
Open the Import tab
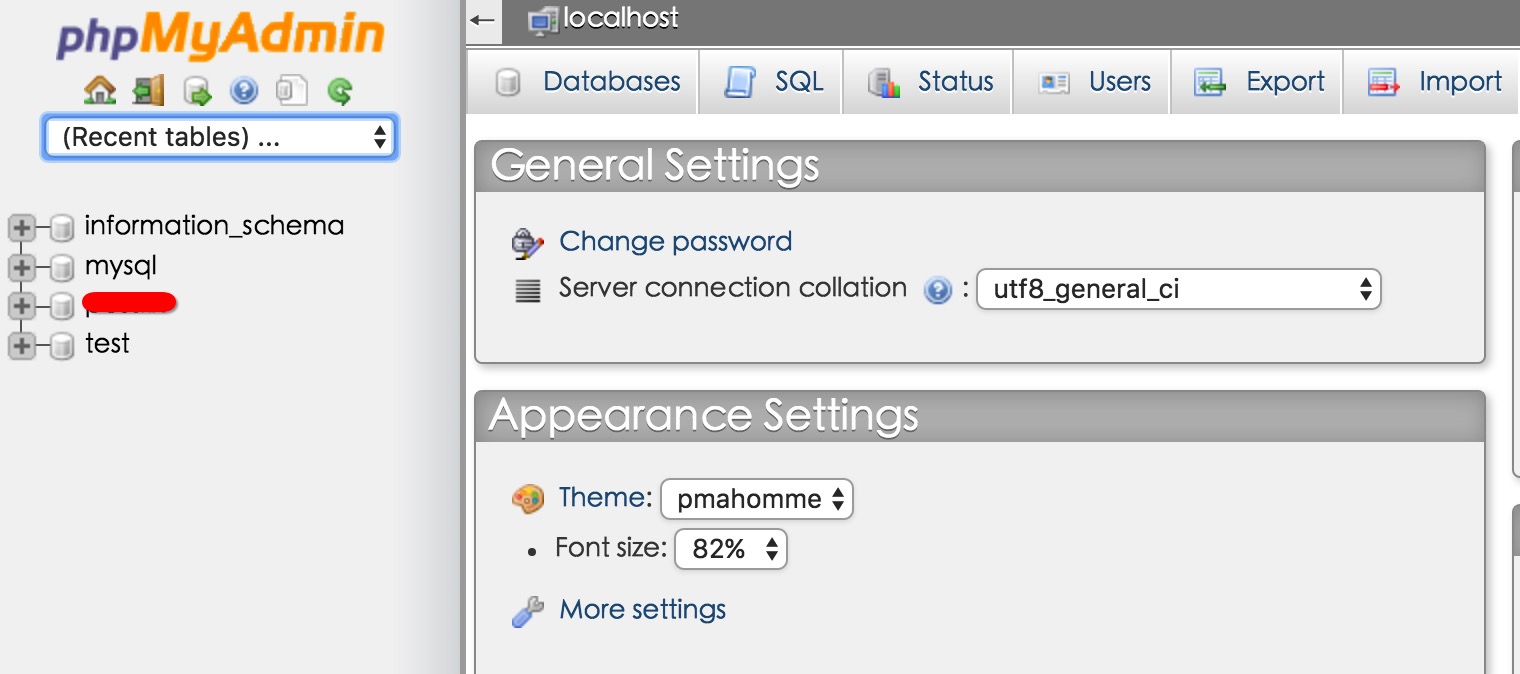click(1431, 82)
